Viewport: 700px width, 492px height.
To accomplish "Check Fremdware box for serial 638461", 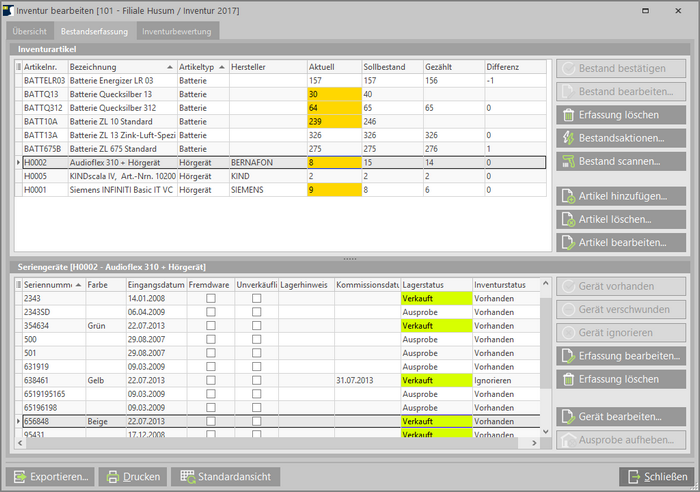I will [x=210, y=380].
